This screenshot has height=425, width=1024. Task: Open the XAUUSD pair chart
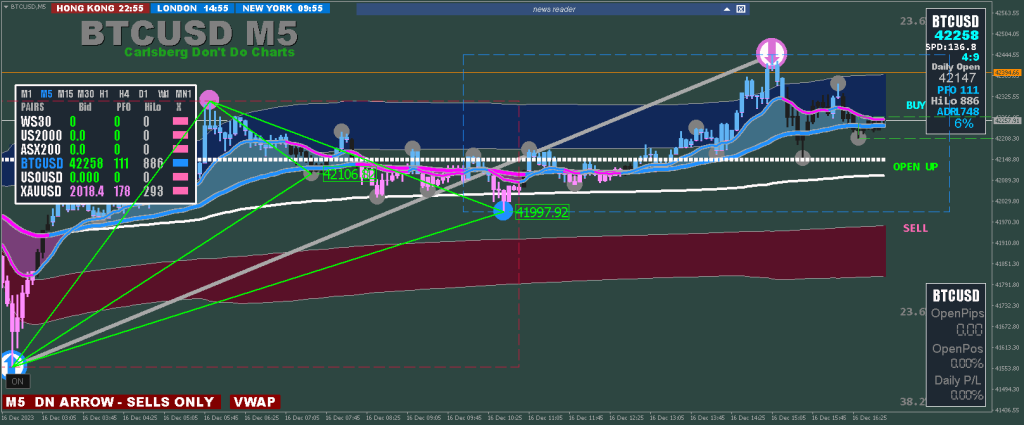coord(40,189)
